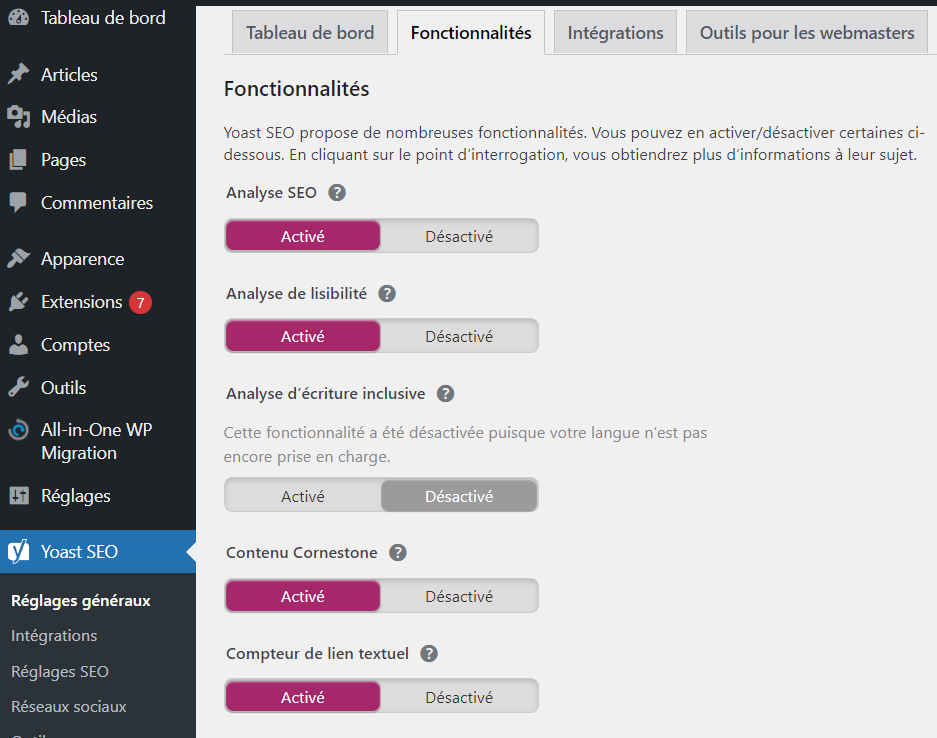Click the Extensions updates badge showing 7

point(140,302)
